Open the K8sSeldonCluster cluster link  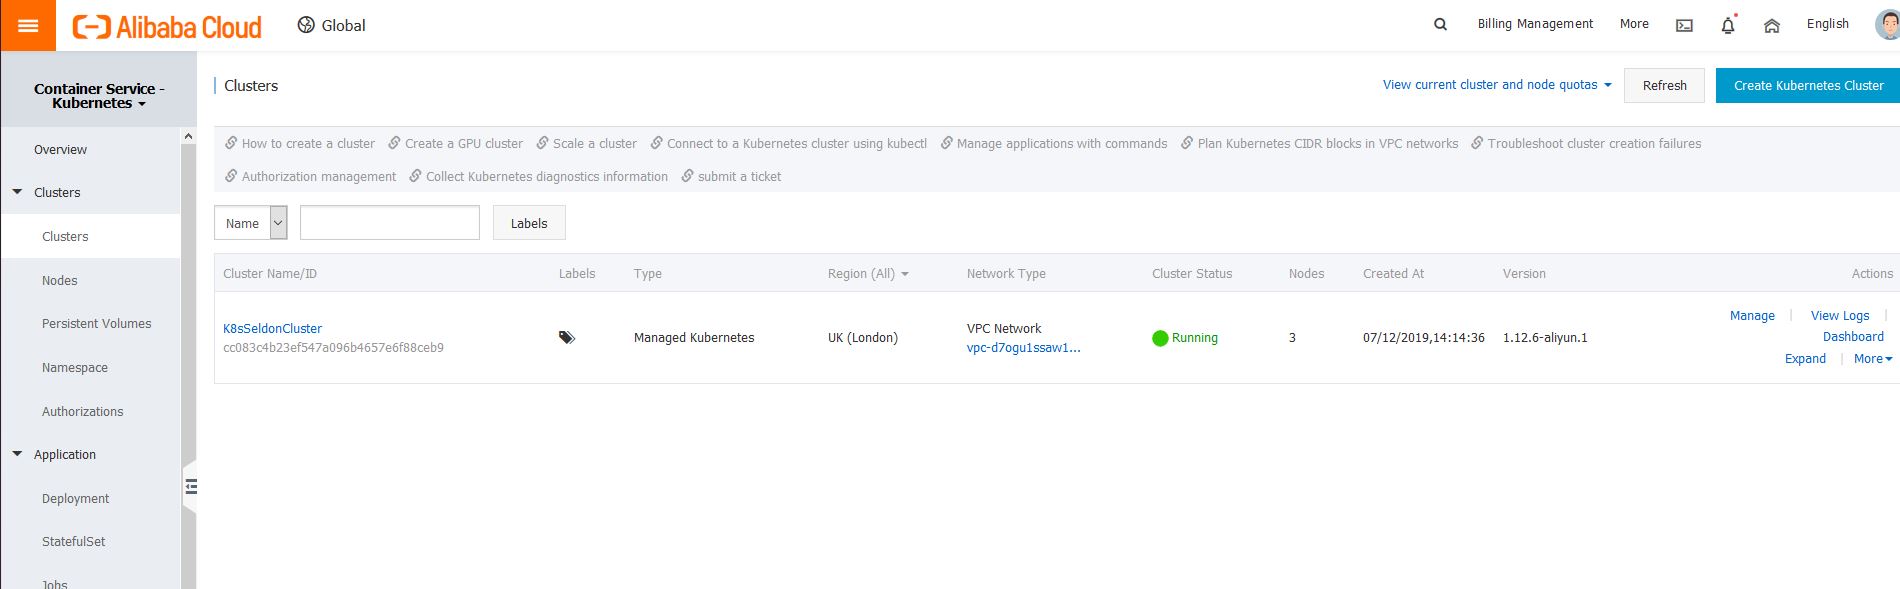(x=272, y=328)
